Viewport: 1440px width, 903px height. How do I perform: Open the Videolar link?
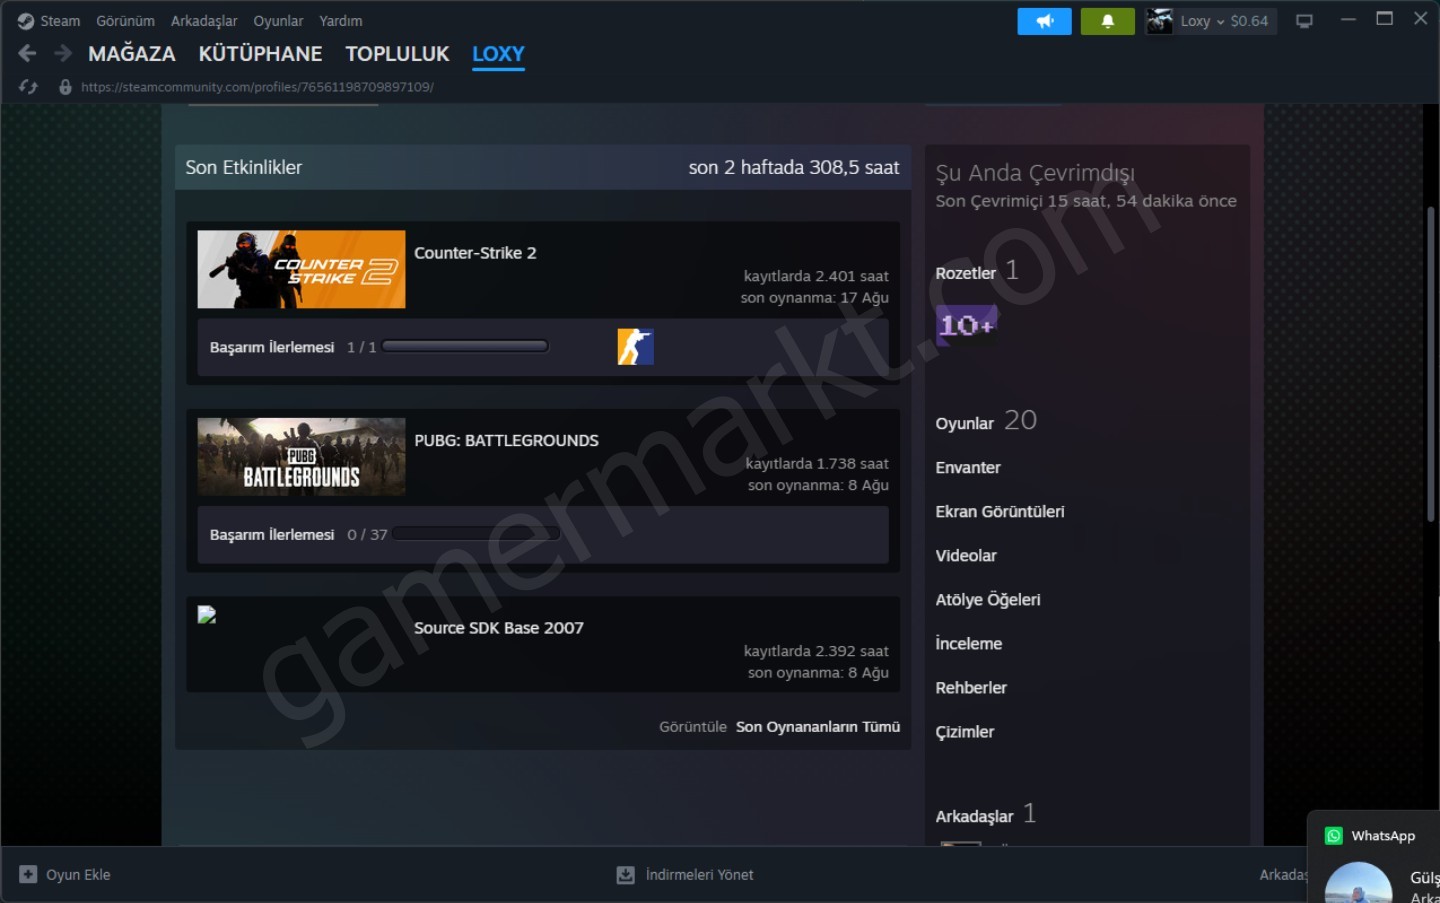tap(966, 556)
